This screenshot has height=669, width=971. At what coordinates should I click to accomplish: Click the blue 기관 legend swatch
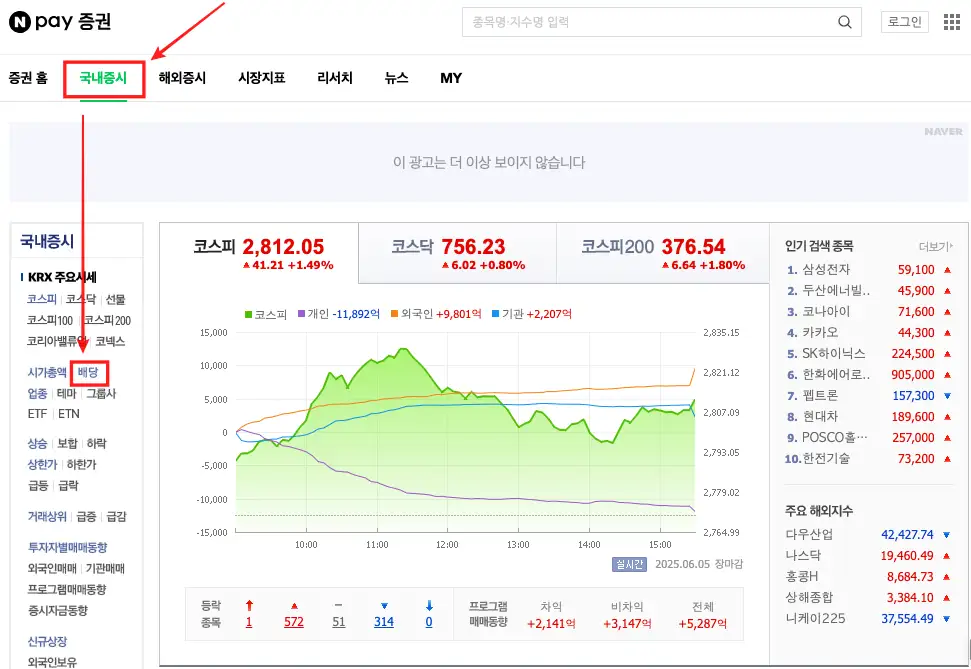495,314
